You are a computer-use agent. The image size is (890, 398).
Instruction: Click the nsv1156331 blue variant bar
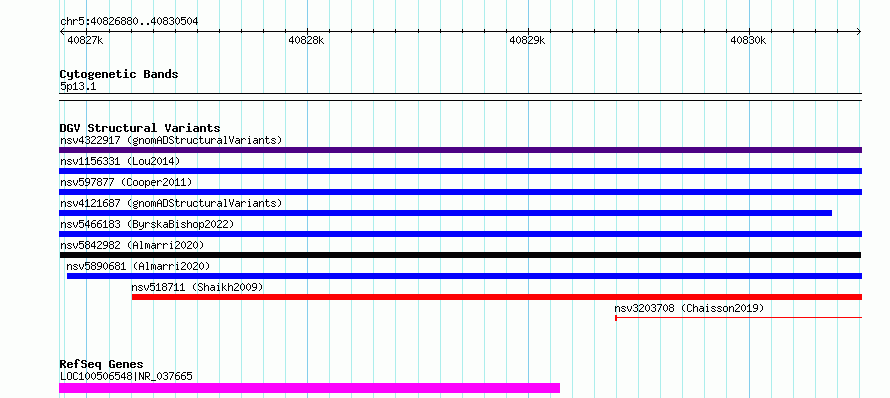[x=460, y=171]
